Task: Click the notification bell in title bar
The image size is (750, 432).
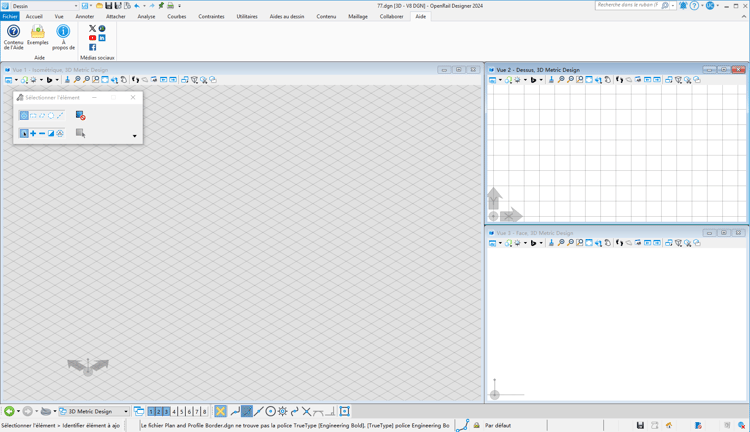Action: (683, 6)
